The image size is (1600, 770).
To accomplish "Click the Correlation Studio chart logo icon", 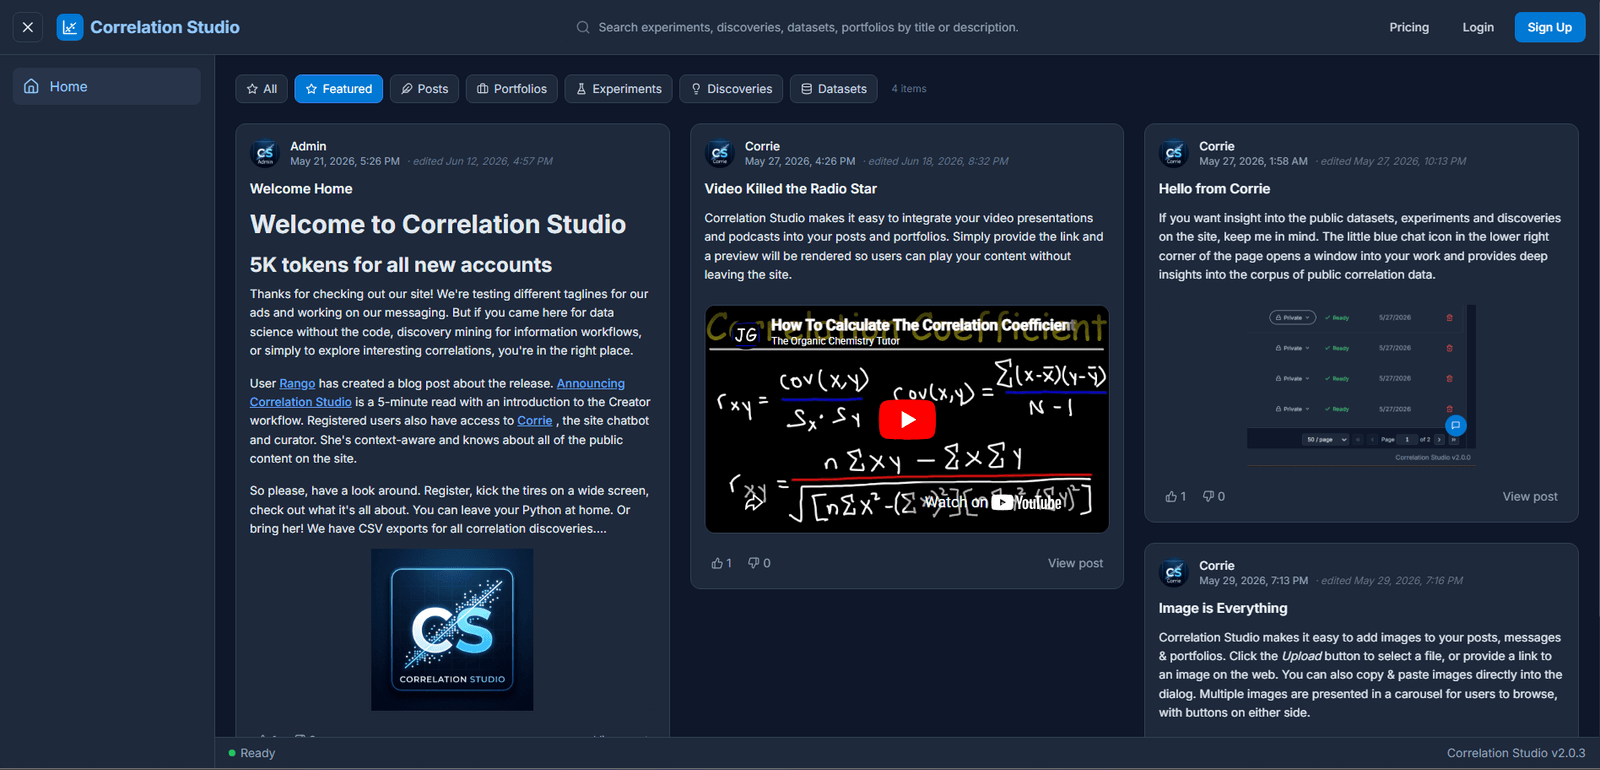I will coord(70,27).
